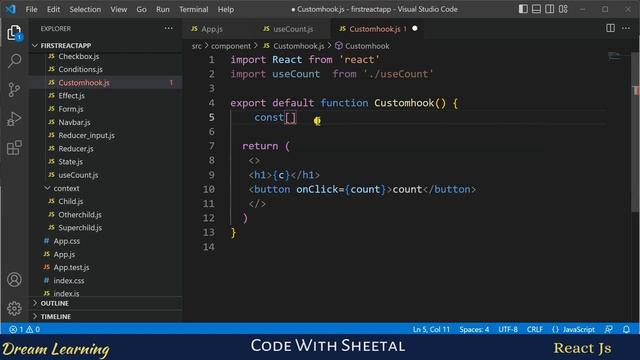Click the Customhook.js breadcrumb item
640x360 pixels.
click(298, 46)
